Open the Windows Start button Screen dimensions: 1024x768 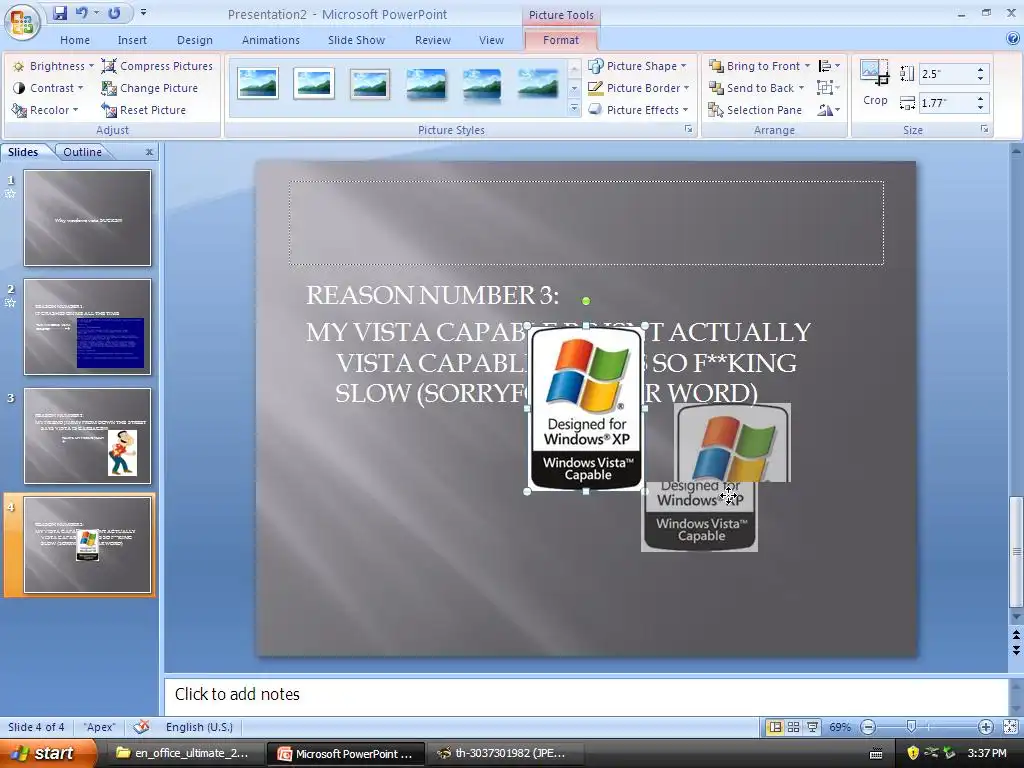coord(47,753)
